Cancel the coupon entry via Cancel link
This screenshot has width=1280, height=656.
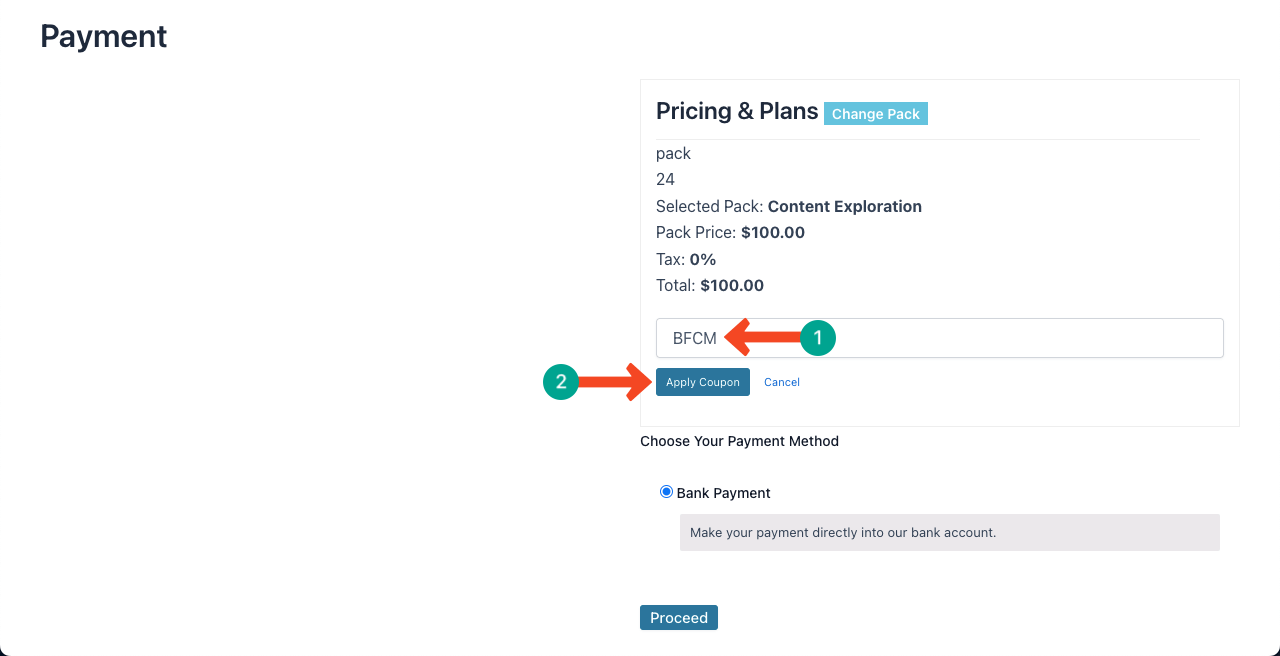click(782, 382)
